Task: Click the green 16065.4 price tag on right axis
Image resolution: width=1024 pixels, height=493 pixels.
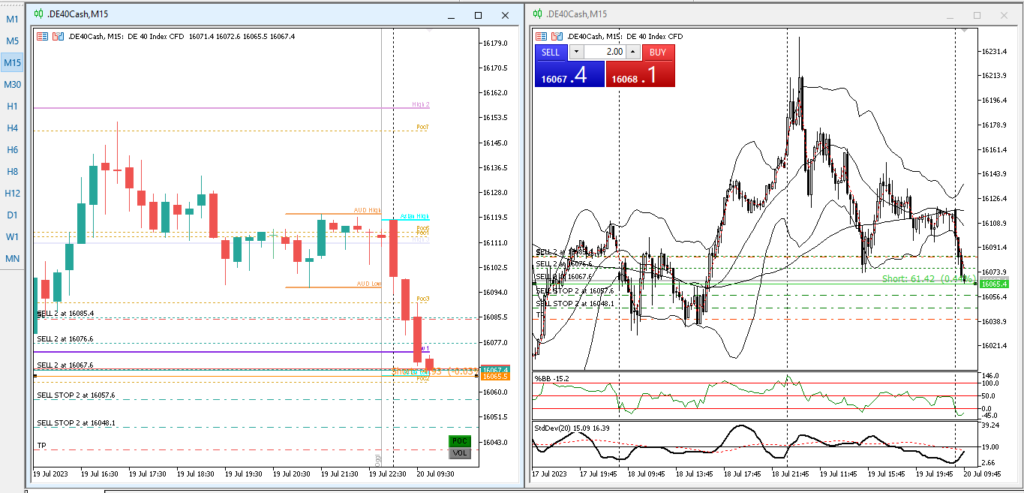Action: [995, 283]
